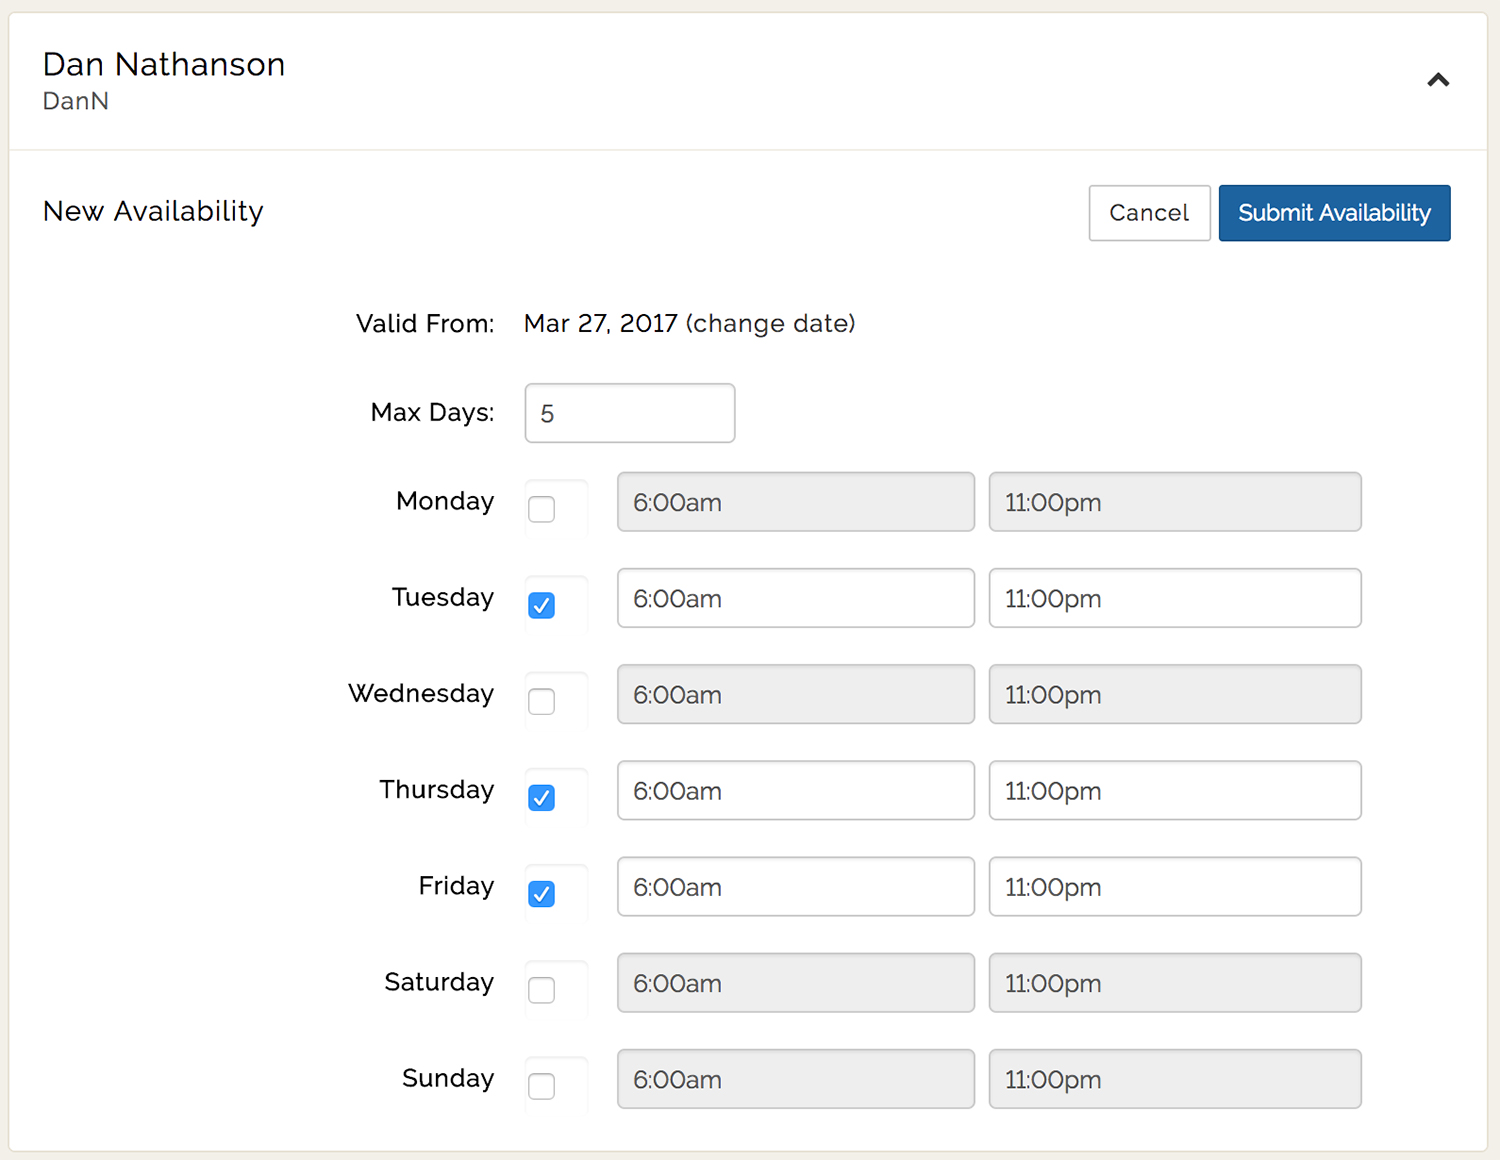1500x1160 pixels.
Task: Open Thursday end time field
Action: 1175,790
